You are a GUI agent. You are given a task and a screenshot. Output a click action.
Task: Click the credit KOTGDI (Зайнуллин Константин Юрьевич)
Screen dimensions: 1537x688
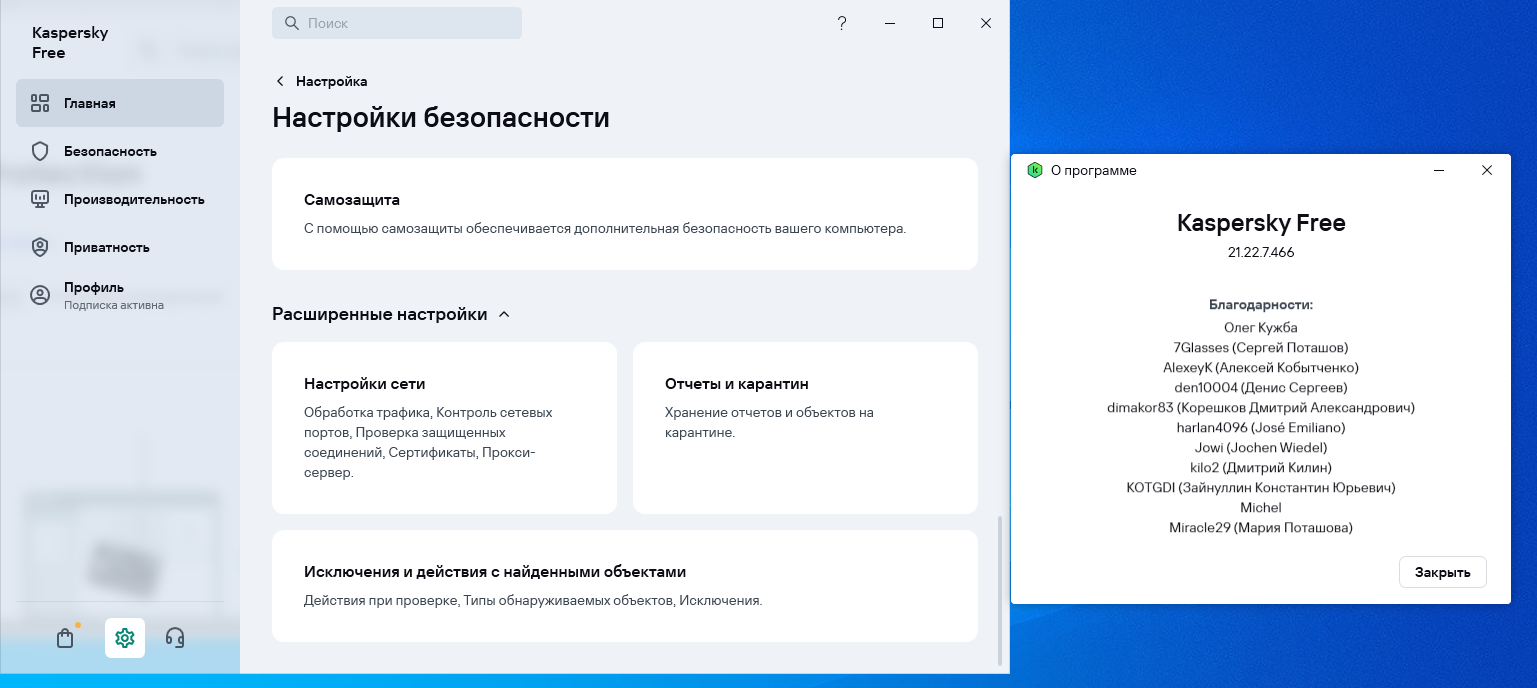click(1261, 487)
